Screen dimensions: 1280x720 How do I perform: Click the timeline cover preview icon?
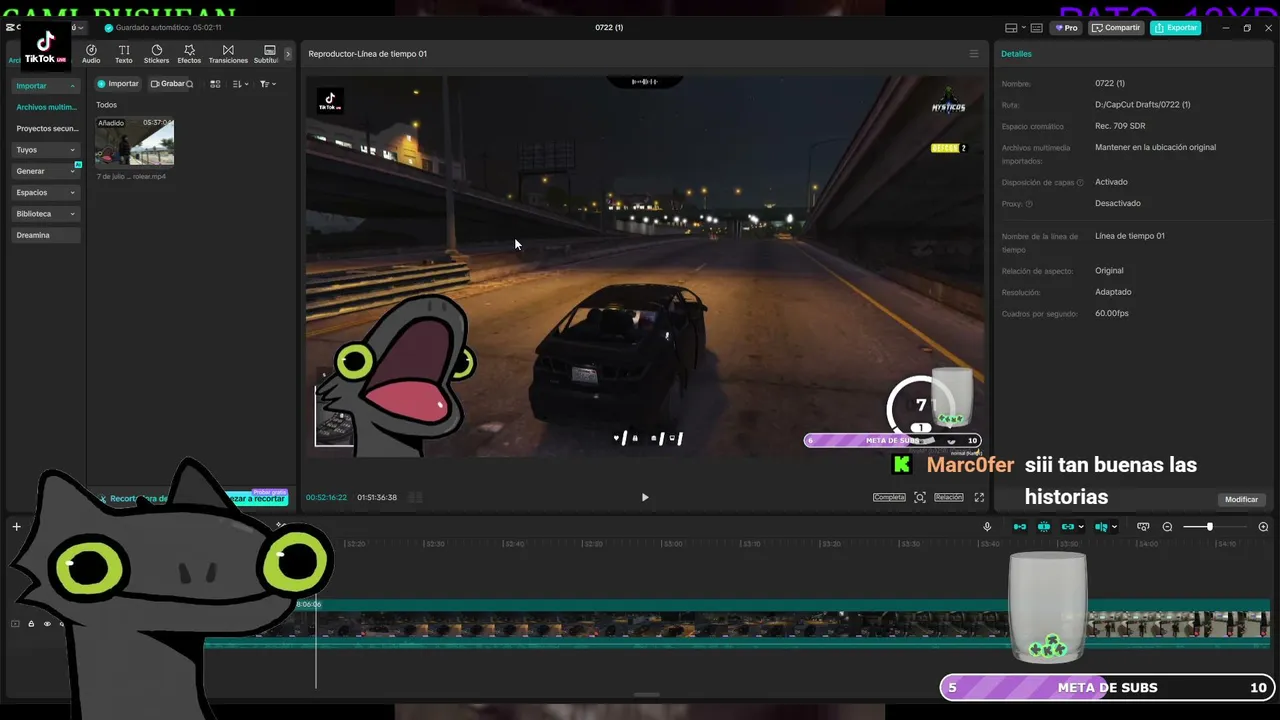point(1143,527)
